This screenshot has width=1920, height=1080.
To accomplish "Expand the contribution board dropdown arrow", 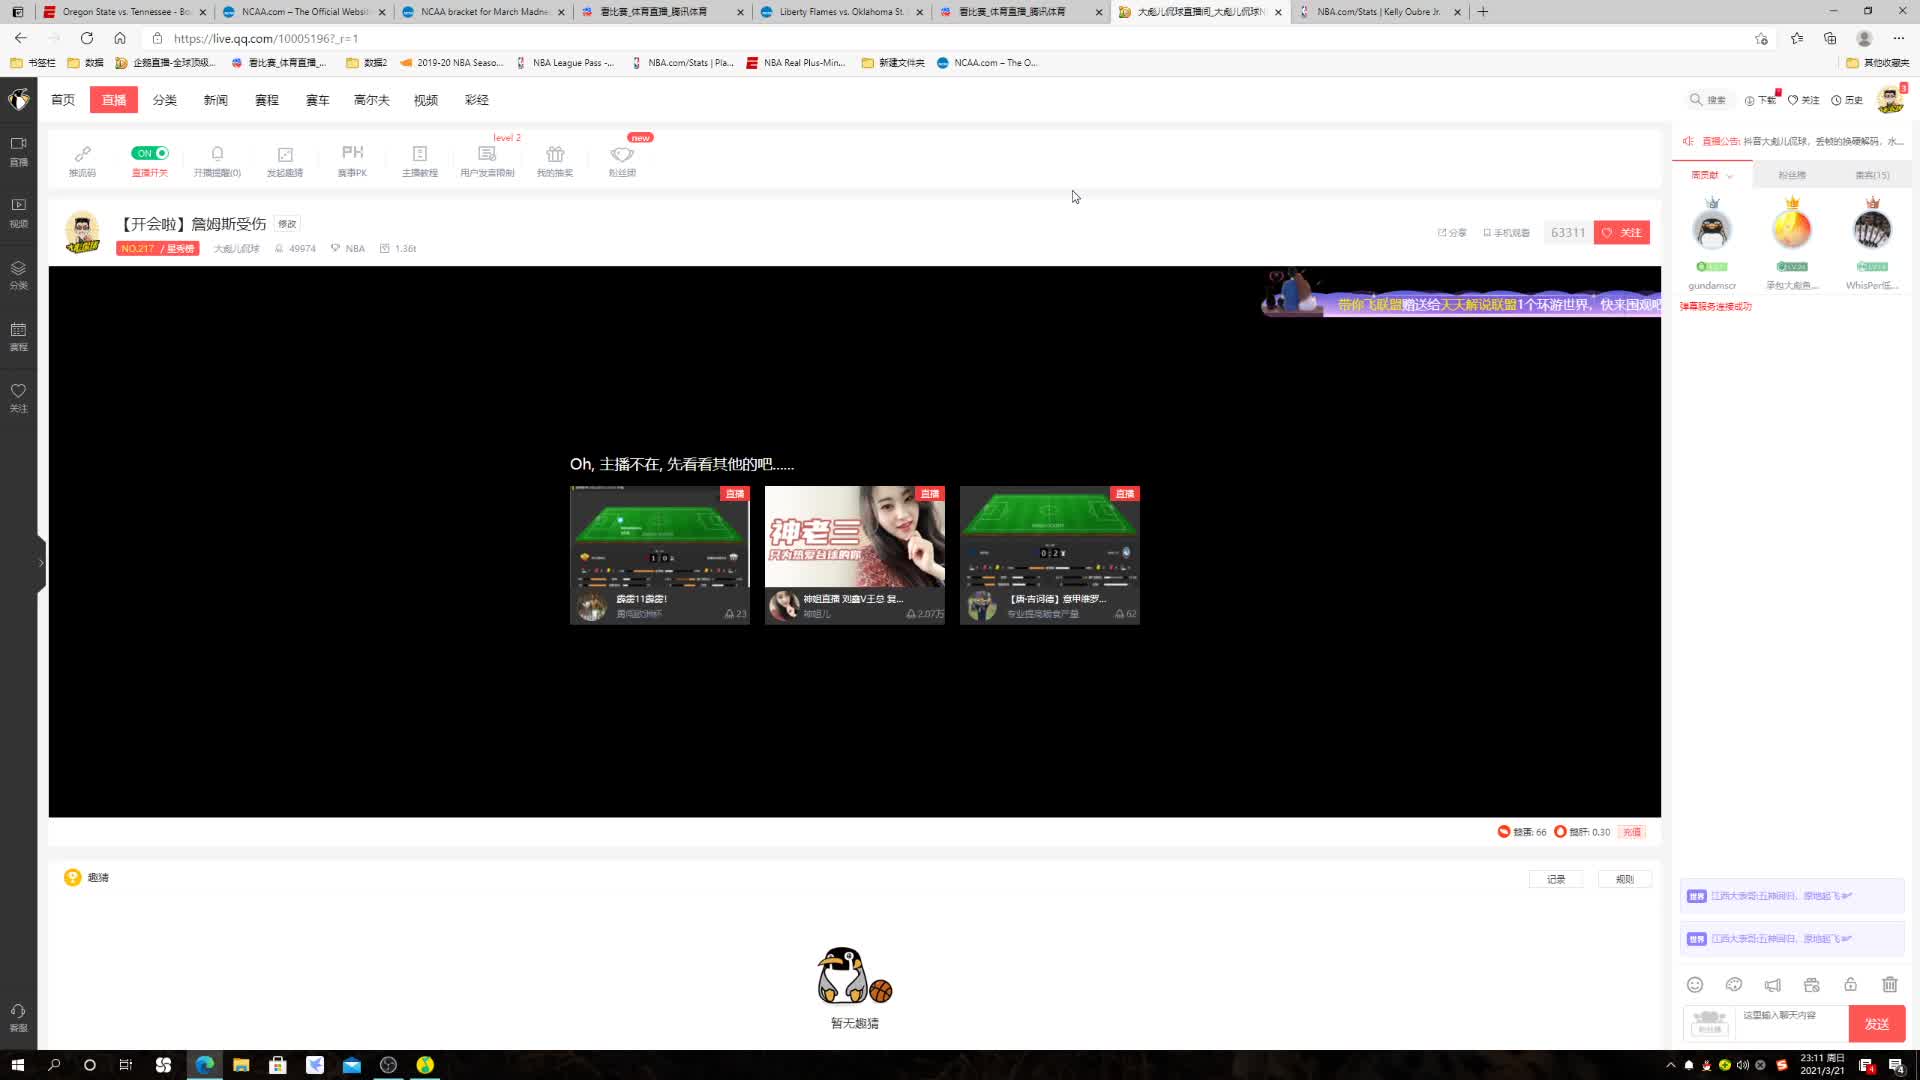I will tap(1730, 176).
